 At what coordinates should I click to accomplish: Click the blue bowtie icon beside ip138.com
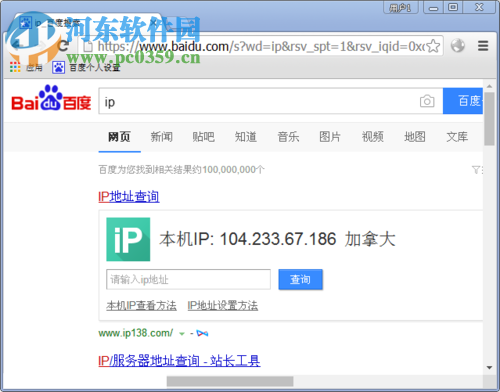[202, 333]
